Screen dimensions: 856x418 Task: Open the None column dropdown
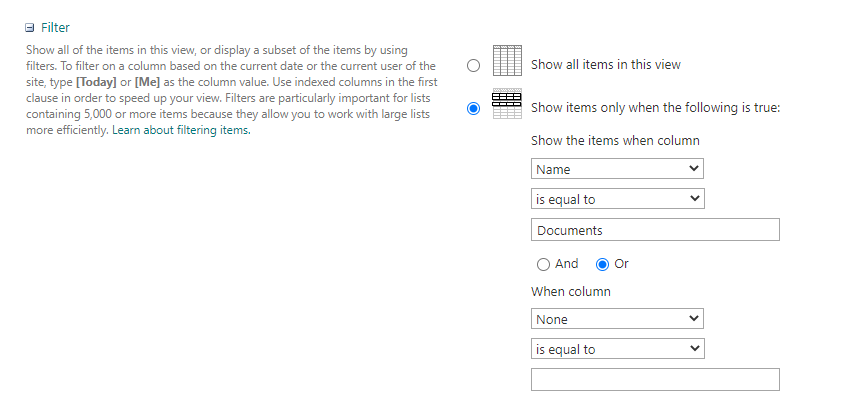click(x=618, y=319)
